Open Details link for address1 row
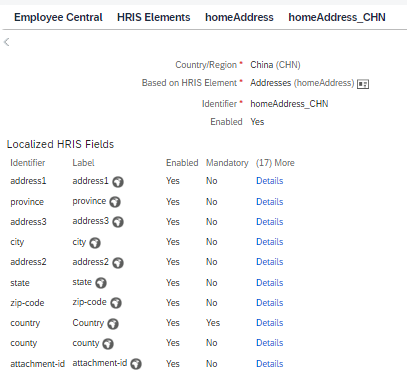The image size is (407, 385). point(270,181)
